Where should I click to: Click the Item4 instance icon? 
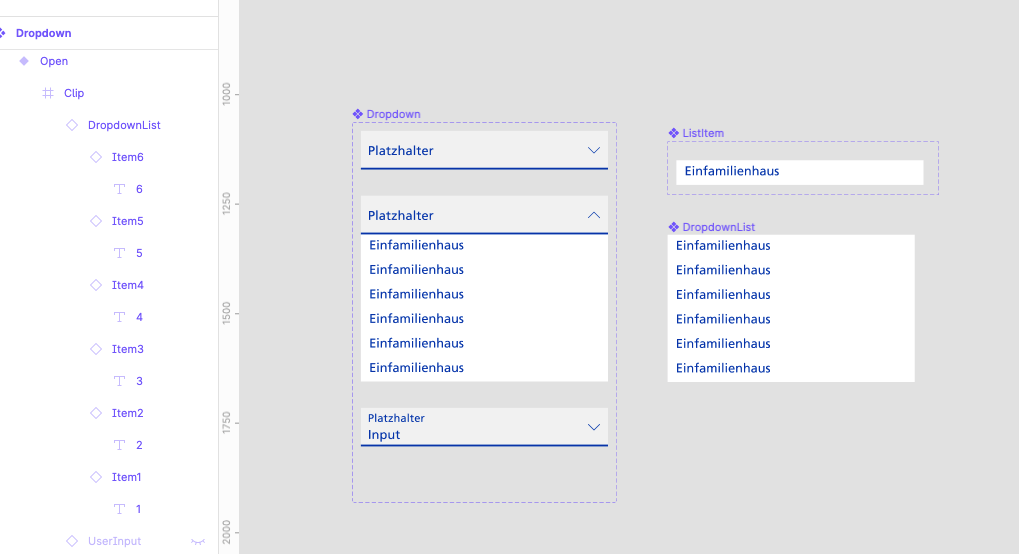96,285
